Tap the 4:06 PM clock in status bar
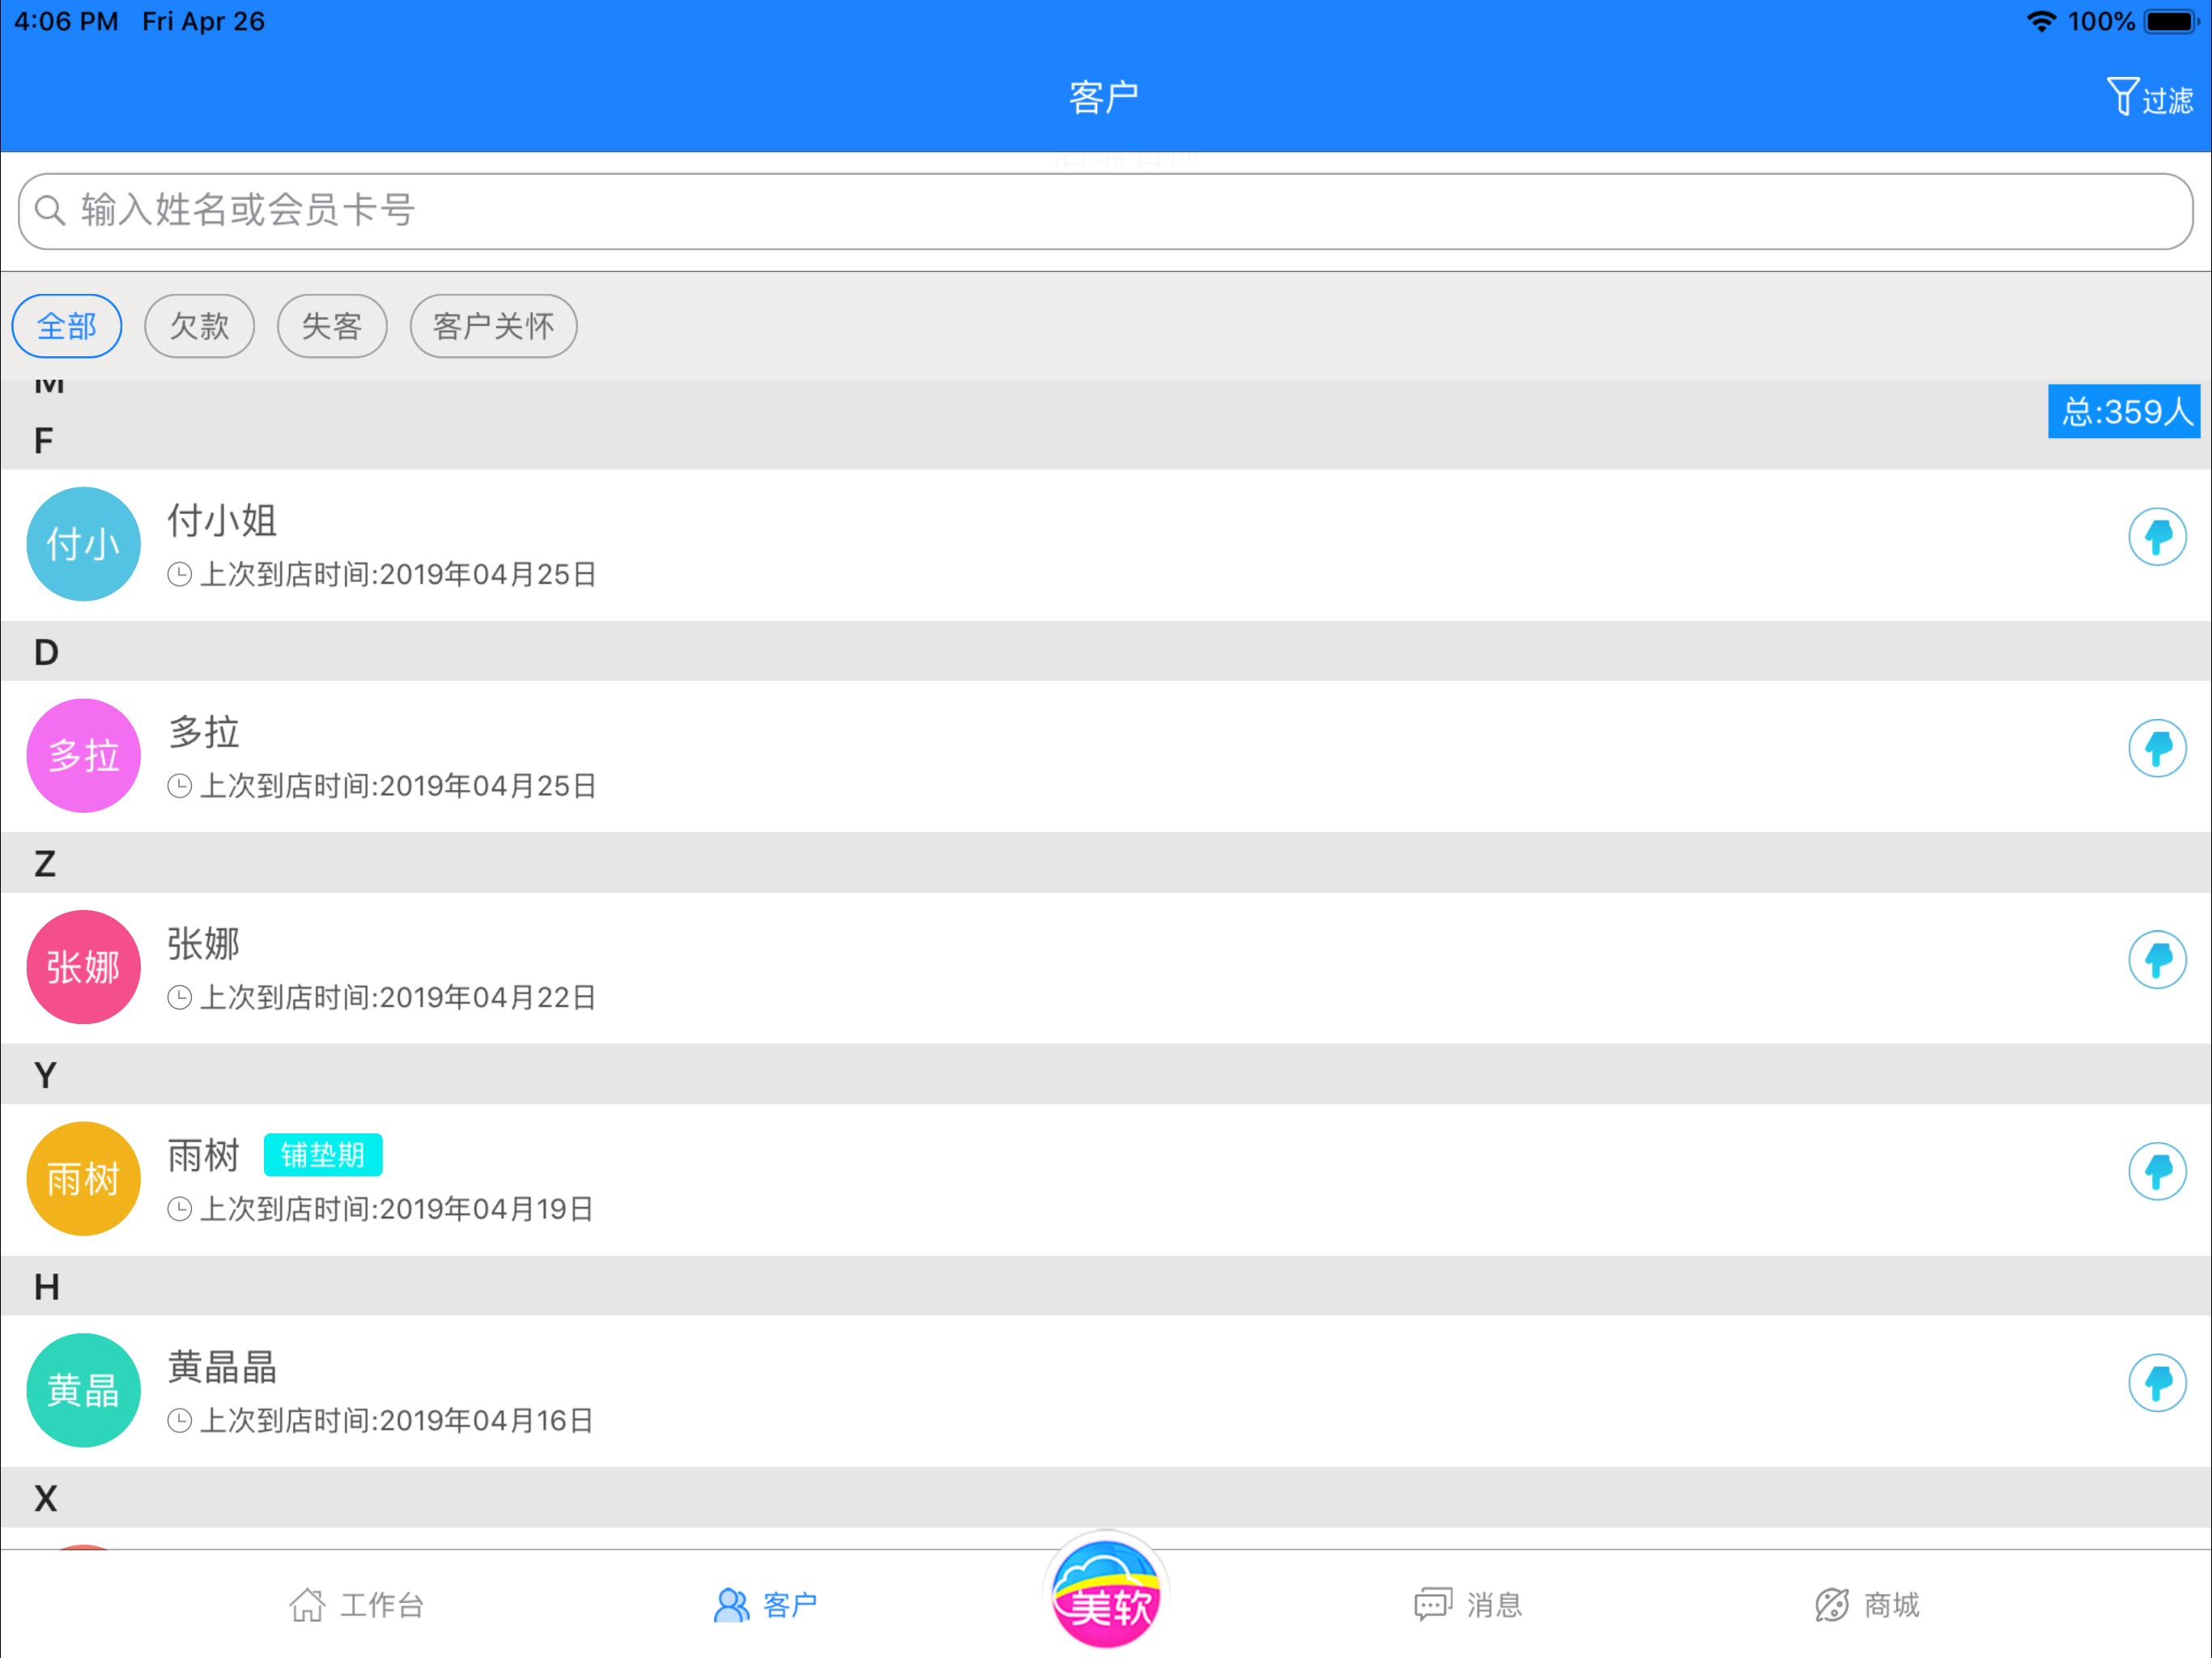Screen dimensions: 2212x1658 pyautogui.click(x=66, y=21)
